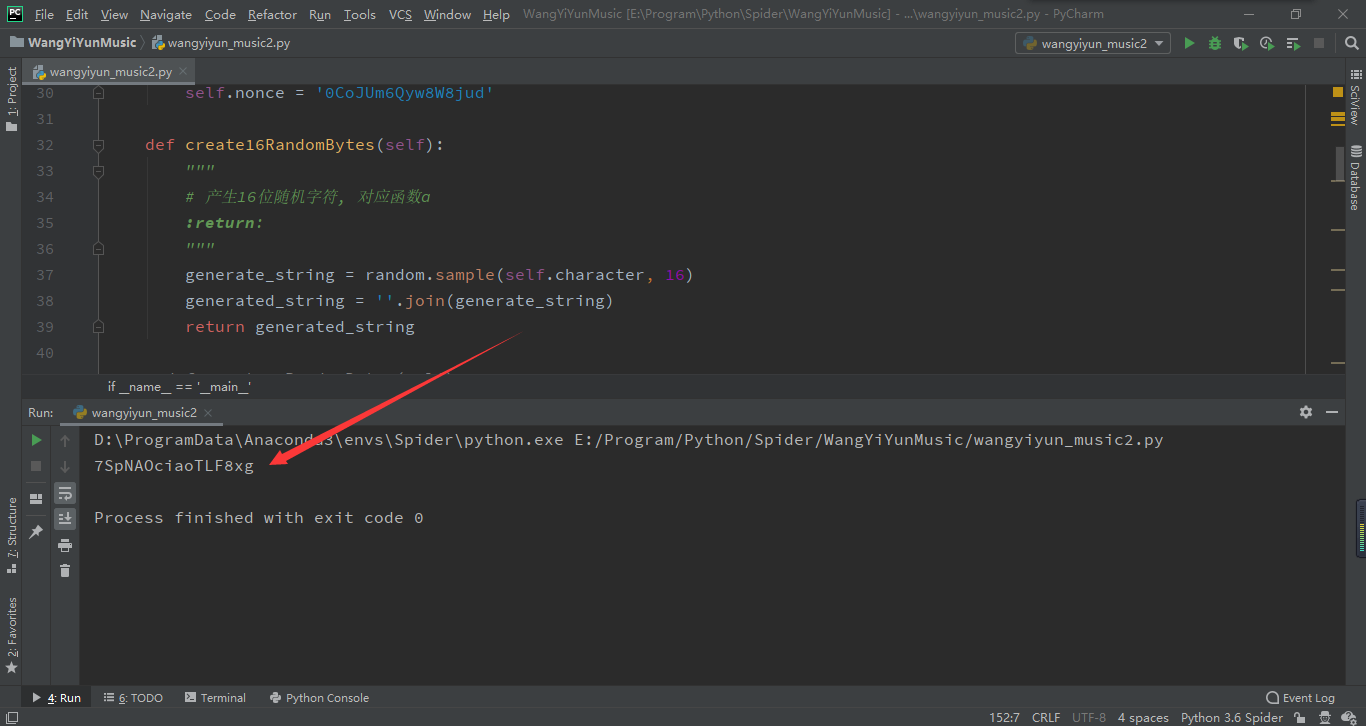Open the Edit menu

click(77, 14)
